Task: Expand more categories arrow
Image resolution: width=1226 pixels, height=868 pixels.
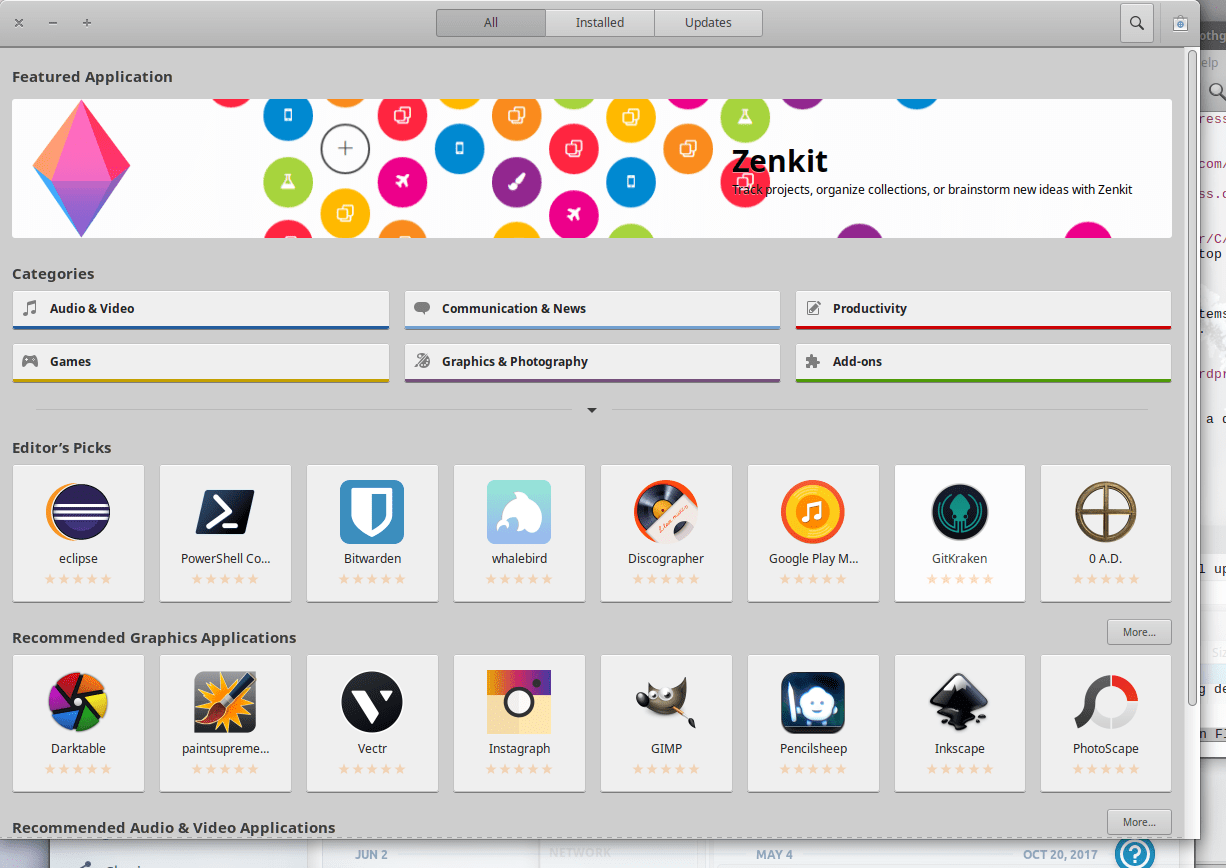Action: (x=592, y=410)
